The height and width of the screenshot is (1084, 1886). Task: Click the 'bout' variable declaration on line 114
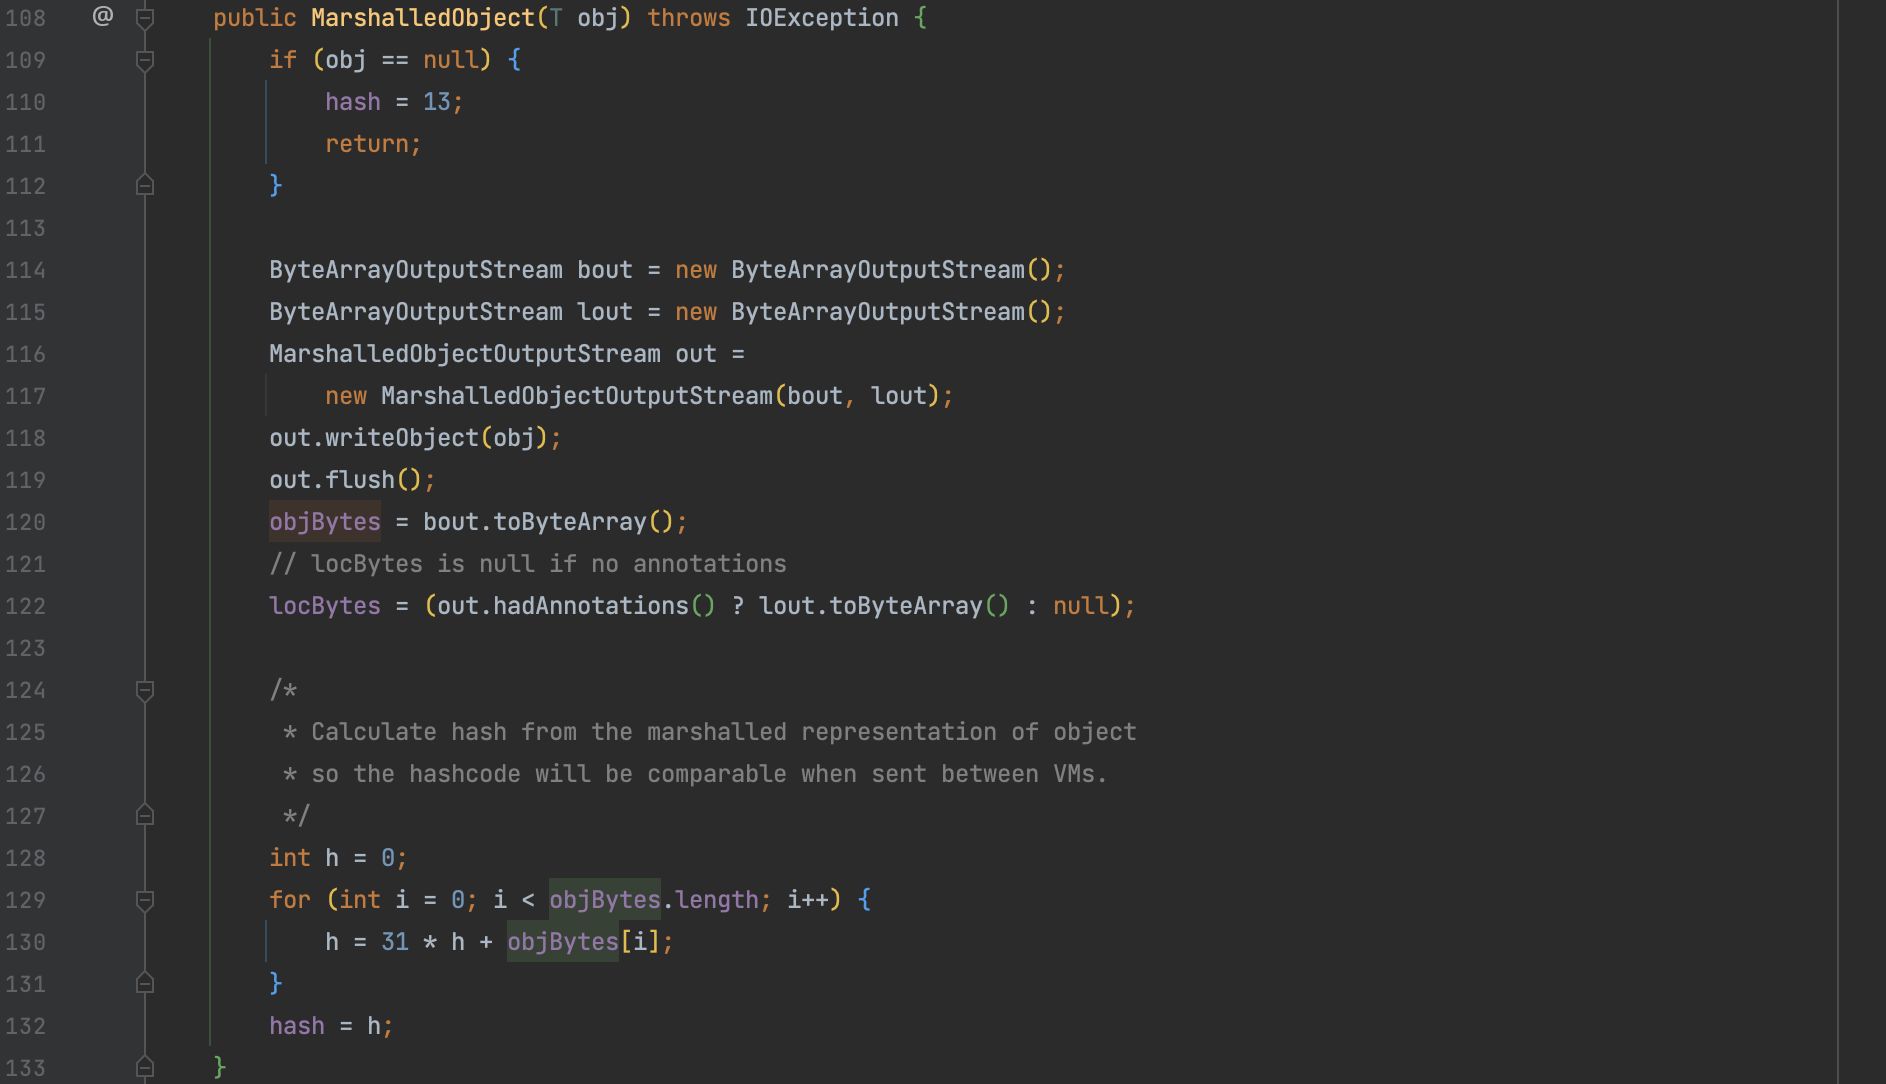point(605,270)
